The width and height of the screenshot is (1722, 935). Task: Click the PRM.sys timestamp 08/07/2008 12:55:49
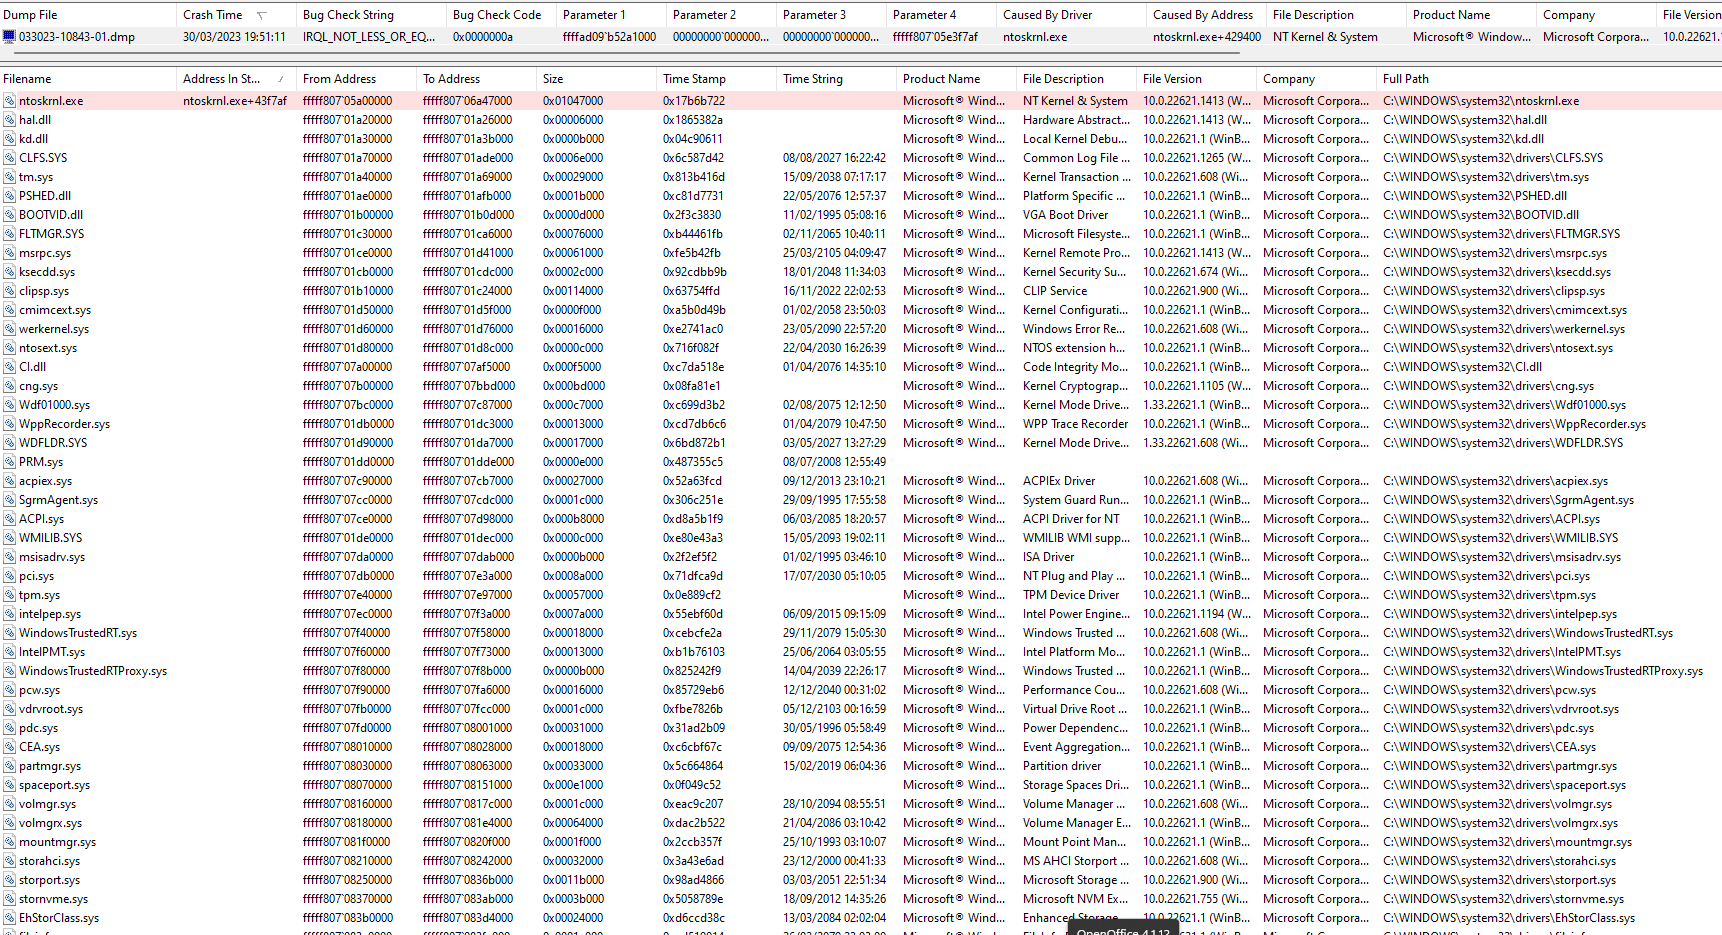(x=834, y=462)
